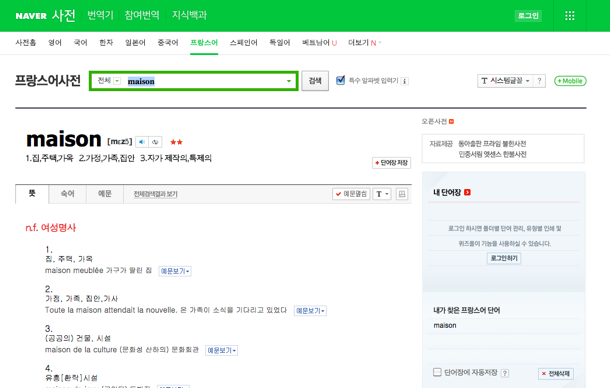Screen dimensions: 610x388
Task: Click the print/layout icon in the tab toolbar
Action: pyautogui.click(x=402, y=194)
